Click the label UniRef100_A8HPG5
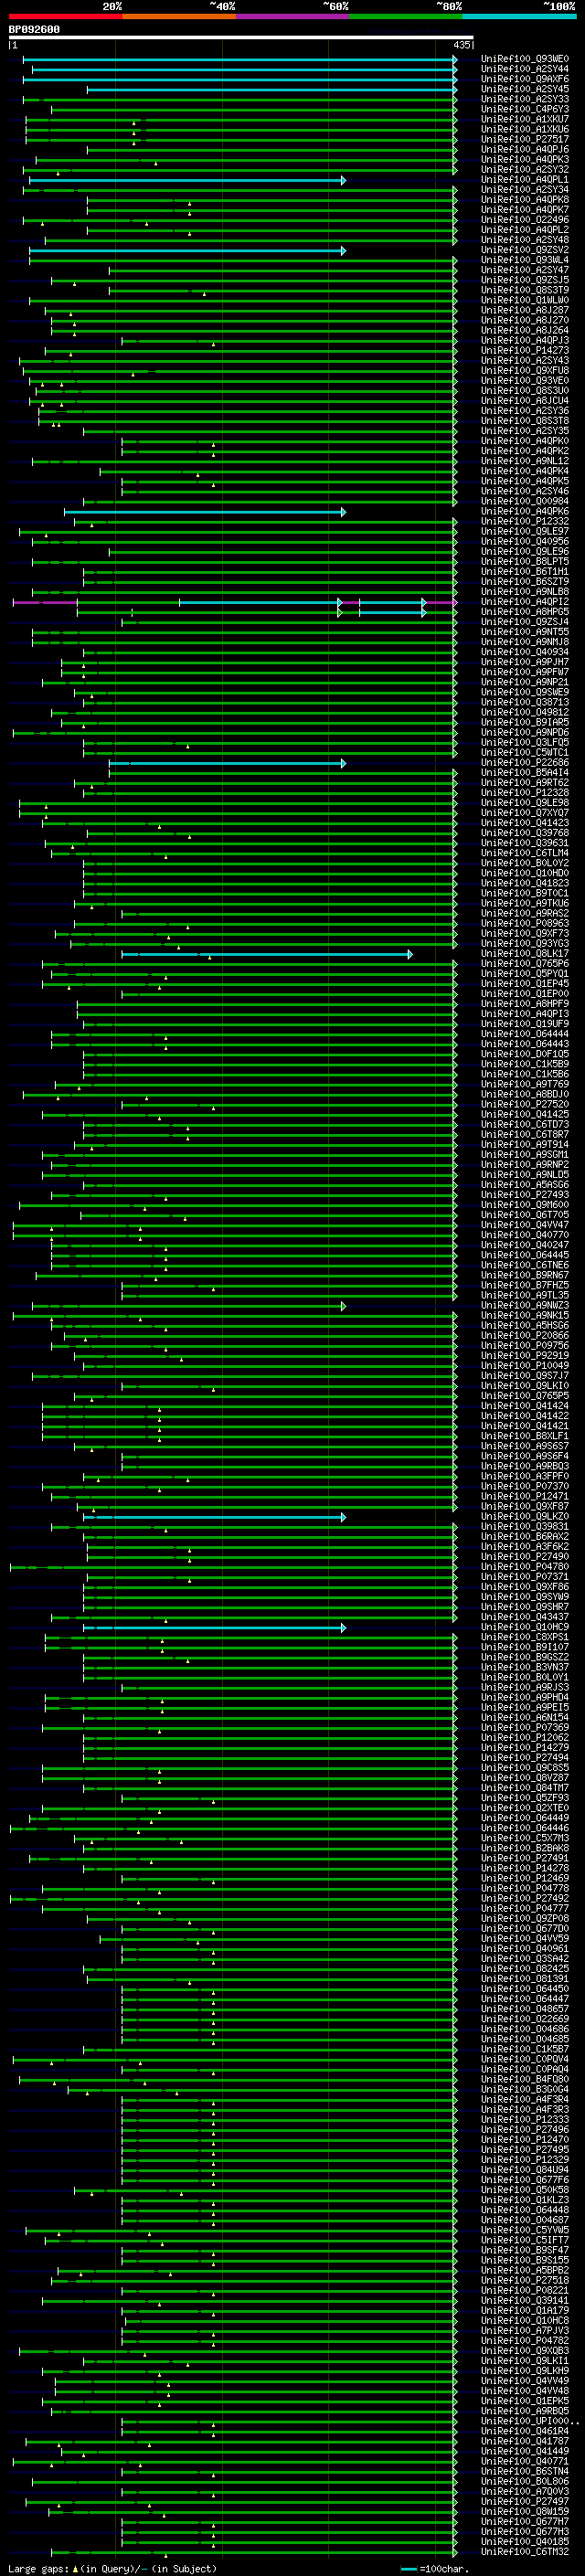The width and height of the screenshot is (585, 2576). coord(525,612)
